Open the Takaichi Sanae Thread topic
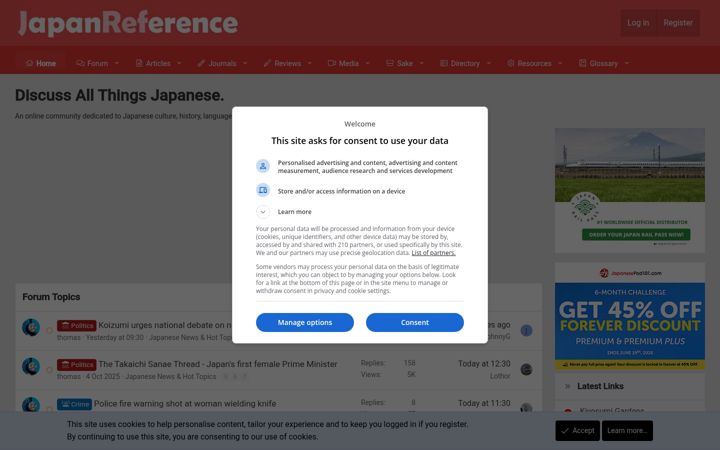This screenshot has width=720, height=450. [218, 364]
